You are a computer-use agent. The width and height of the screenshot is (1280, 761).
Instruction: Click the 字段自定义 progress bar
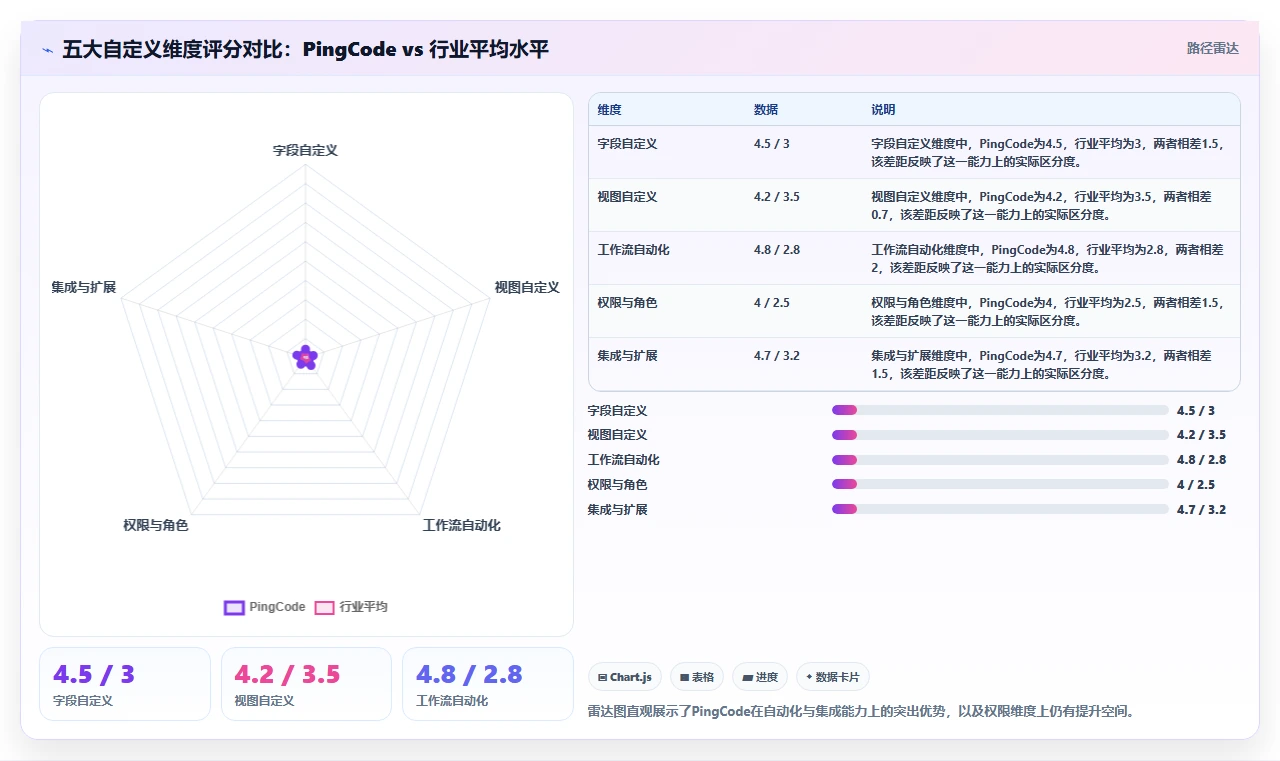pyautogui.click(x=1000, y=410)
